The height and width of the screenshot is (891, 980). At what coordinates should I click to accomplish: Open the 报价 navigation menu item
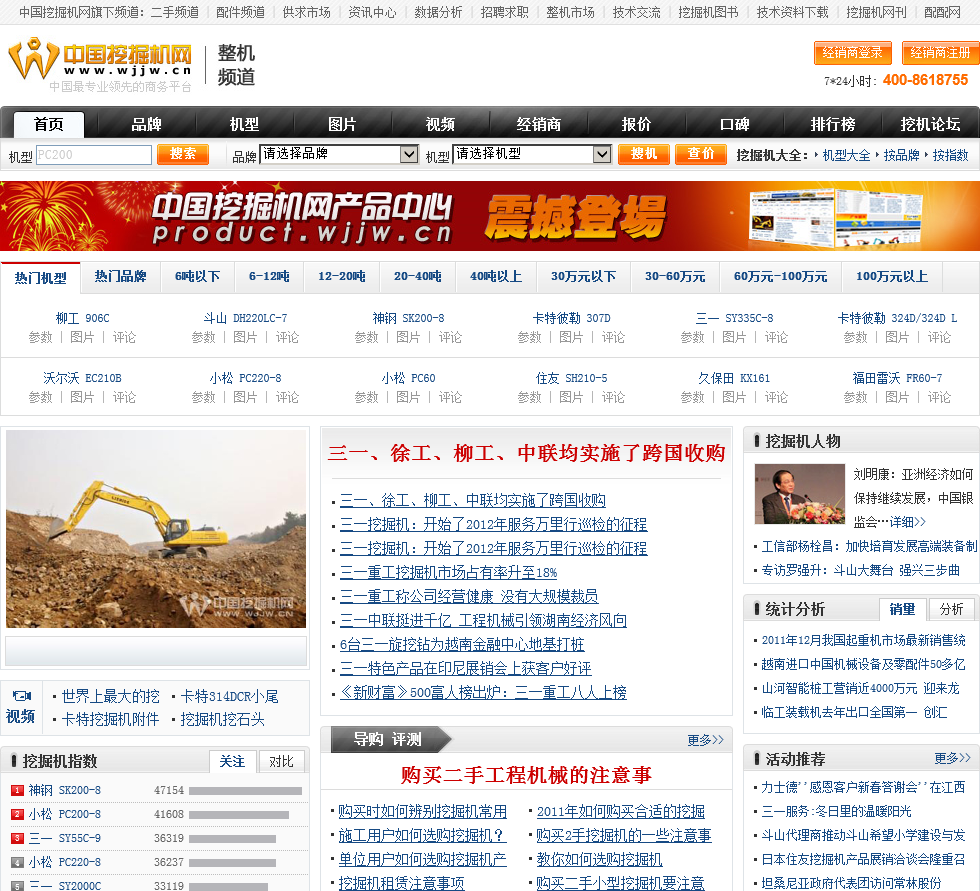(x=636, y=124)
